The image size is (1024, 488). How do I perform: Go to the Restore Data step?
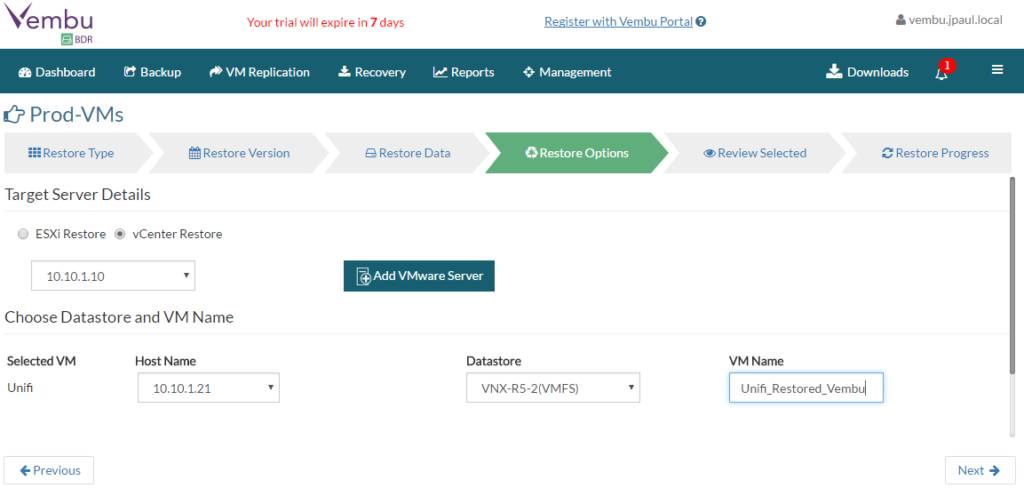pos(408,153)
